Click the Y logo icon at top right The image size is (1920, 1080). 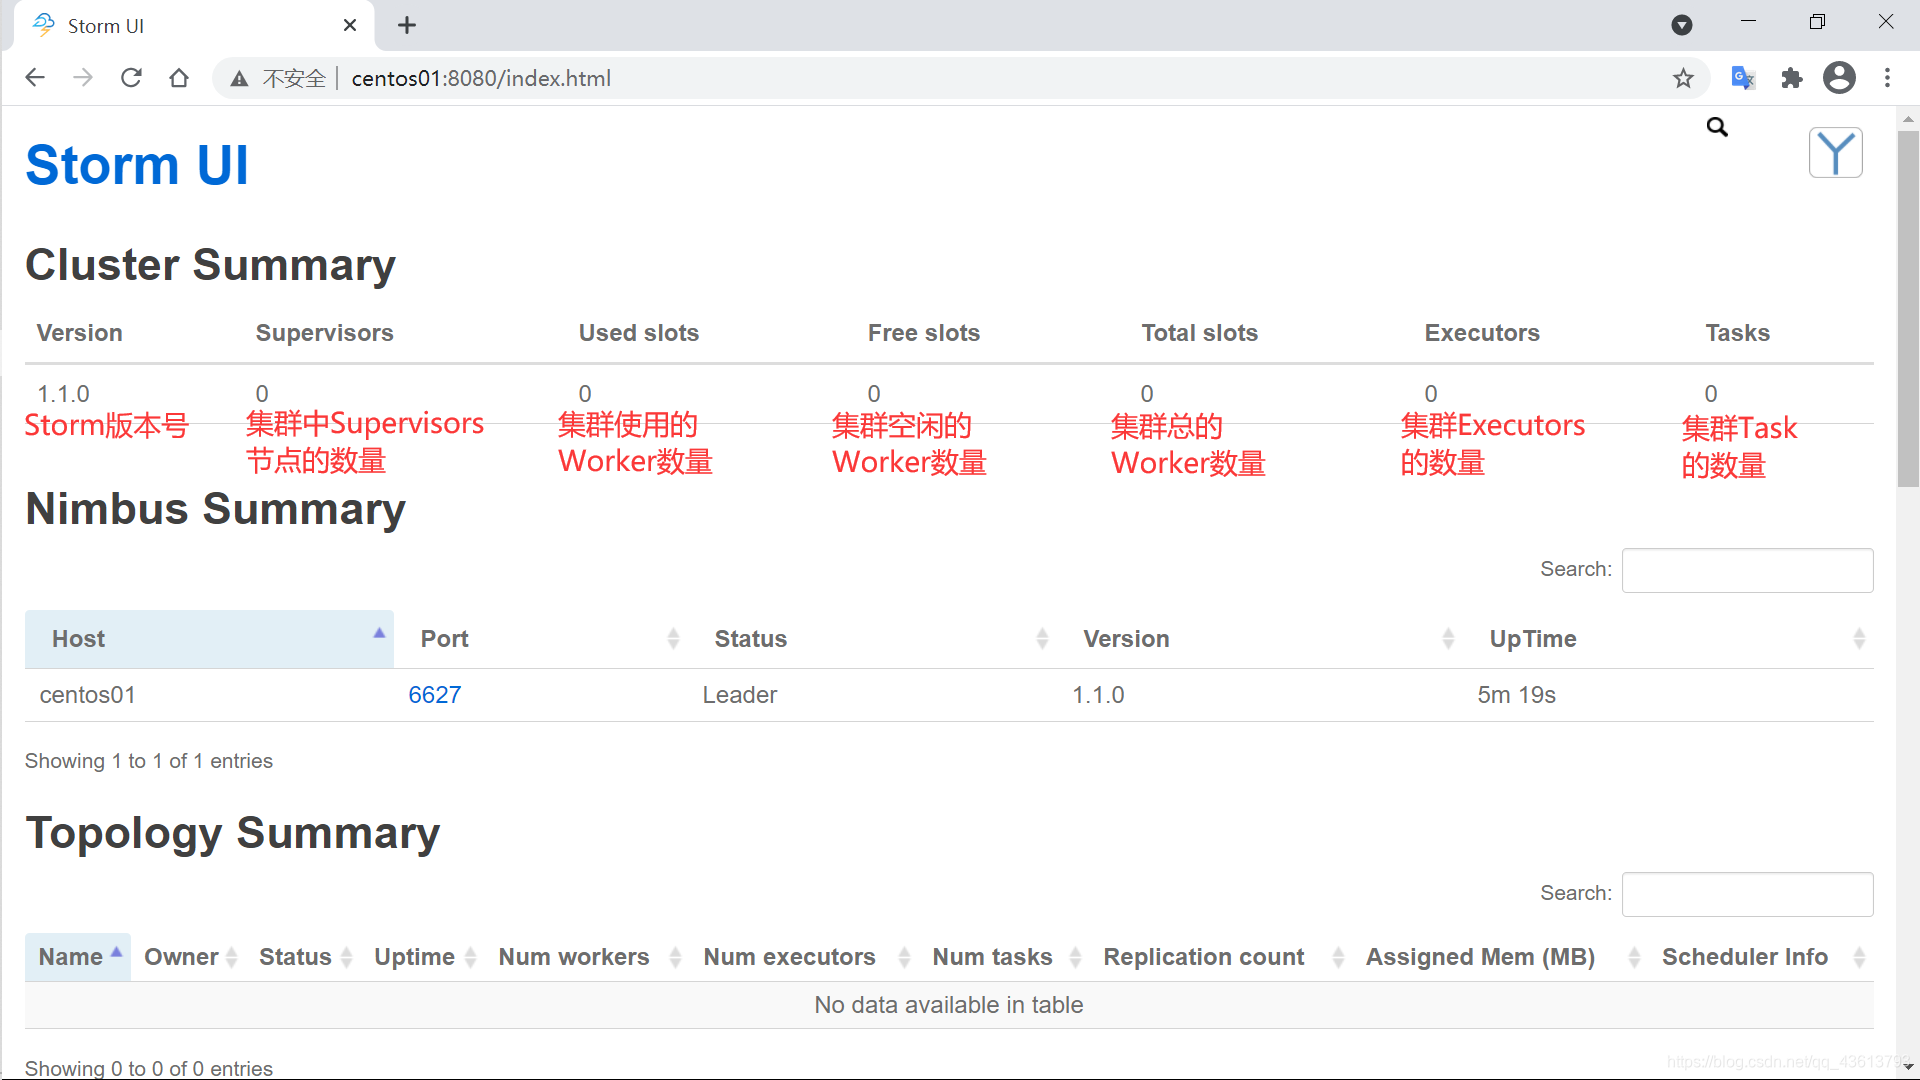pyautogui.click(x=1835, y=153)
